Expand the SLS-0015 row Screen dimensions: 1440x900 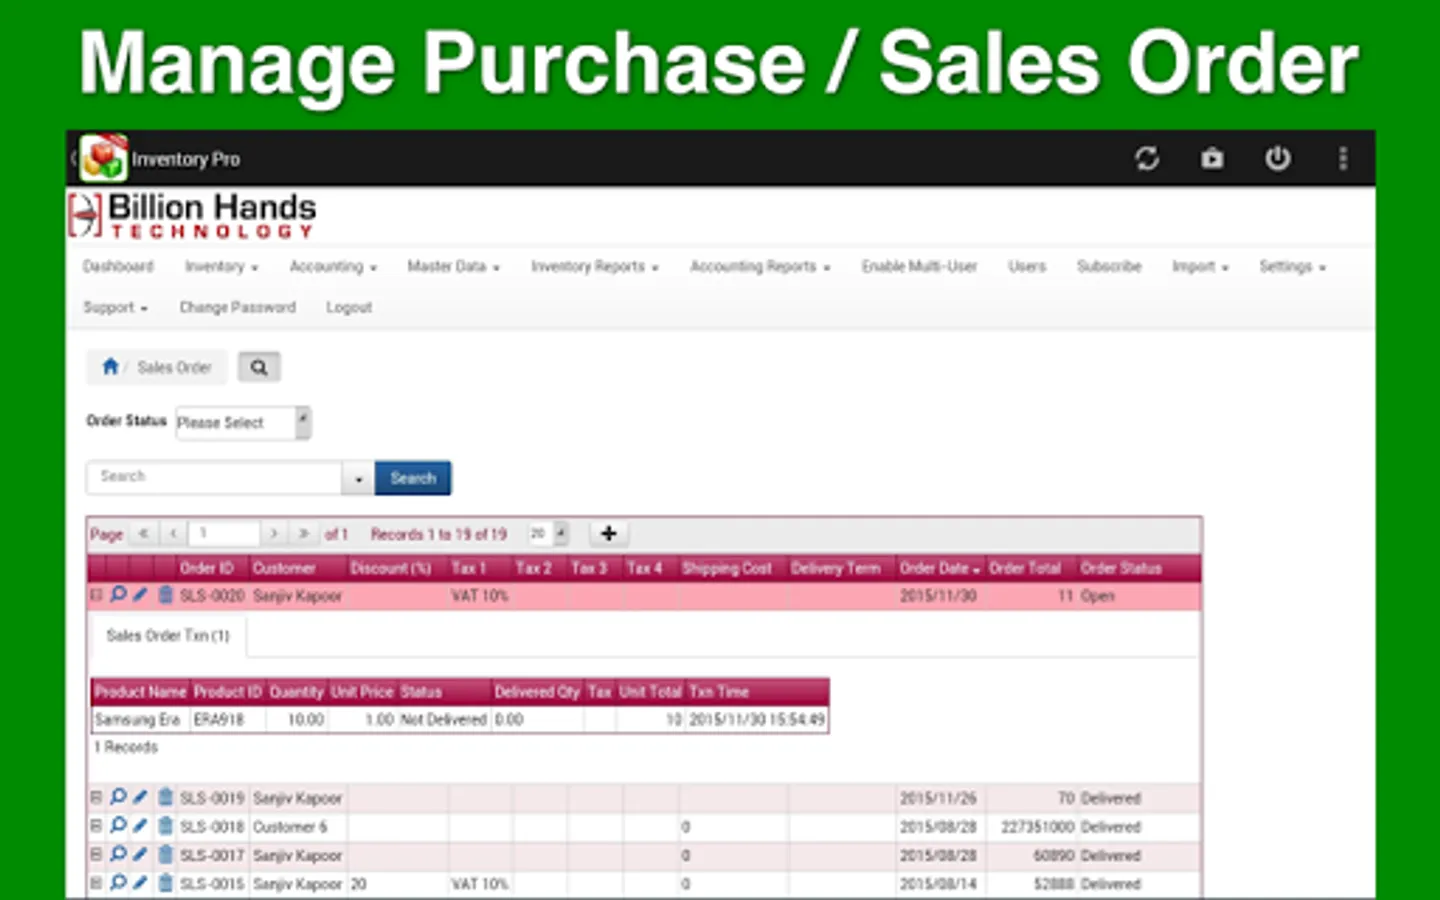coord(96,883)
